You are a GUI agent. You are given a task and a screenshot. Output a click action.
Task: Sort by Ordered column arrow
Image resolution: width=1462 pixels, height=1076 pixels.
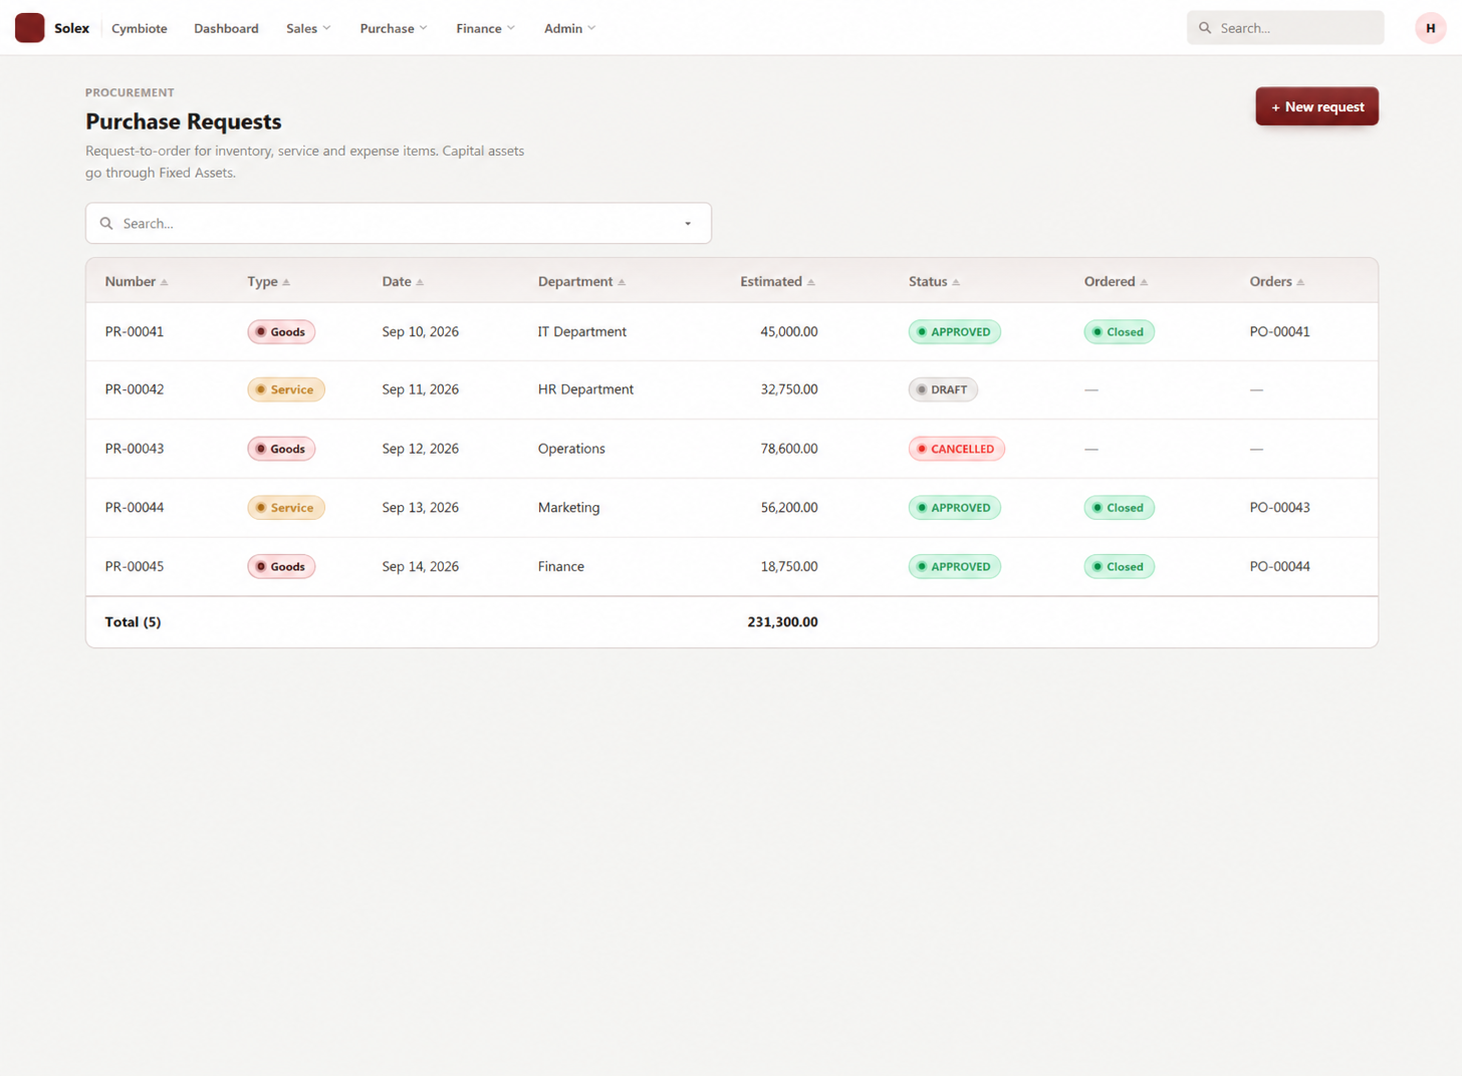click(x=1144, y=282)
